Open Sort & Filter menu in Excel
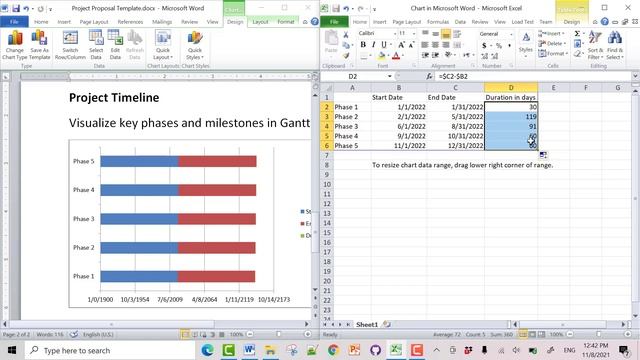 595,45
